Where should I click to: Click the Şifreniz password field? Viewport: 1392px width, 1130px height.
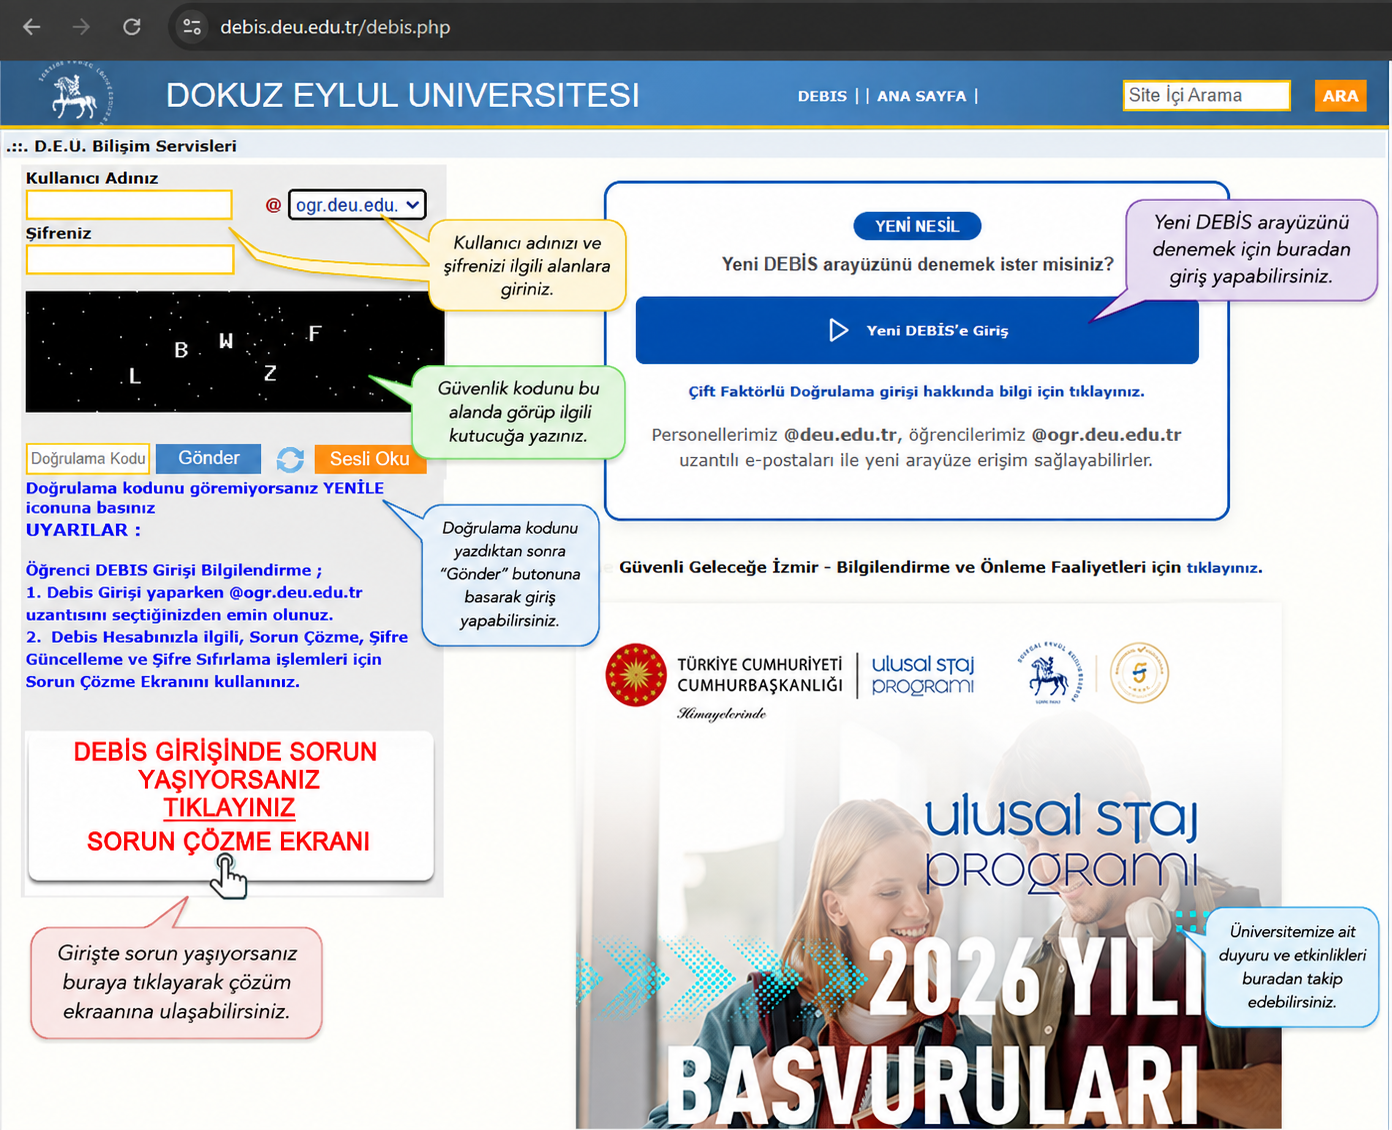tap(129, 260)
